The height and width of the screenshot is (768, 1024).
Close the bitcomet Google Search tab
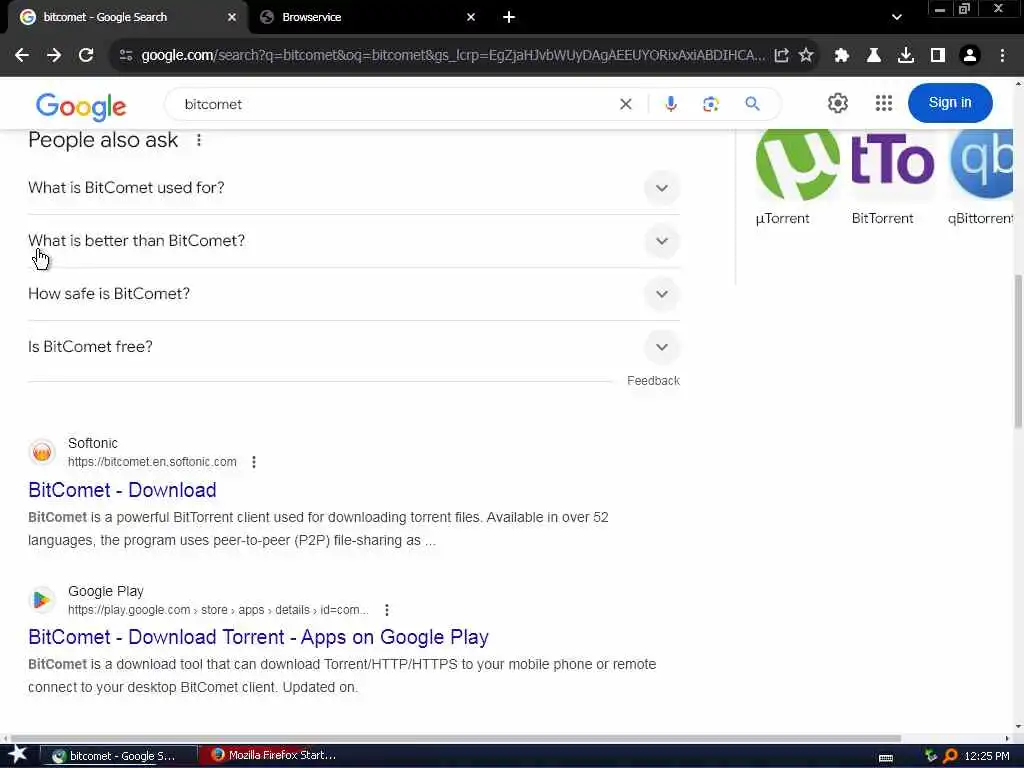click(x=232, y=17)
